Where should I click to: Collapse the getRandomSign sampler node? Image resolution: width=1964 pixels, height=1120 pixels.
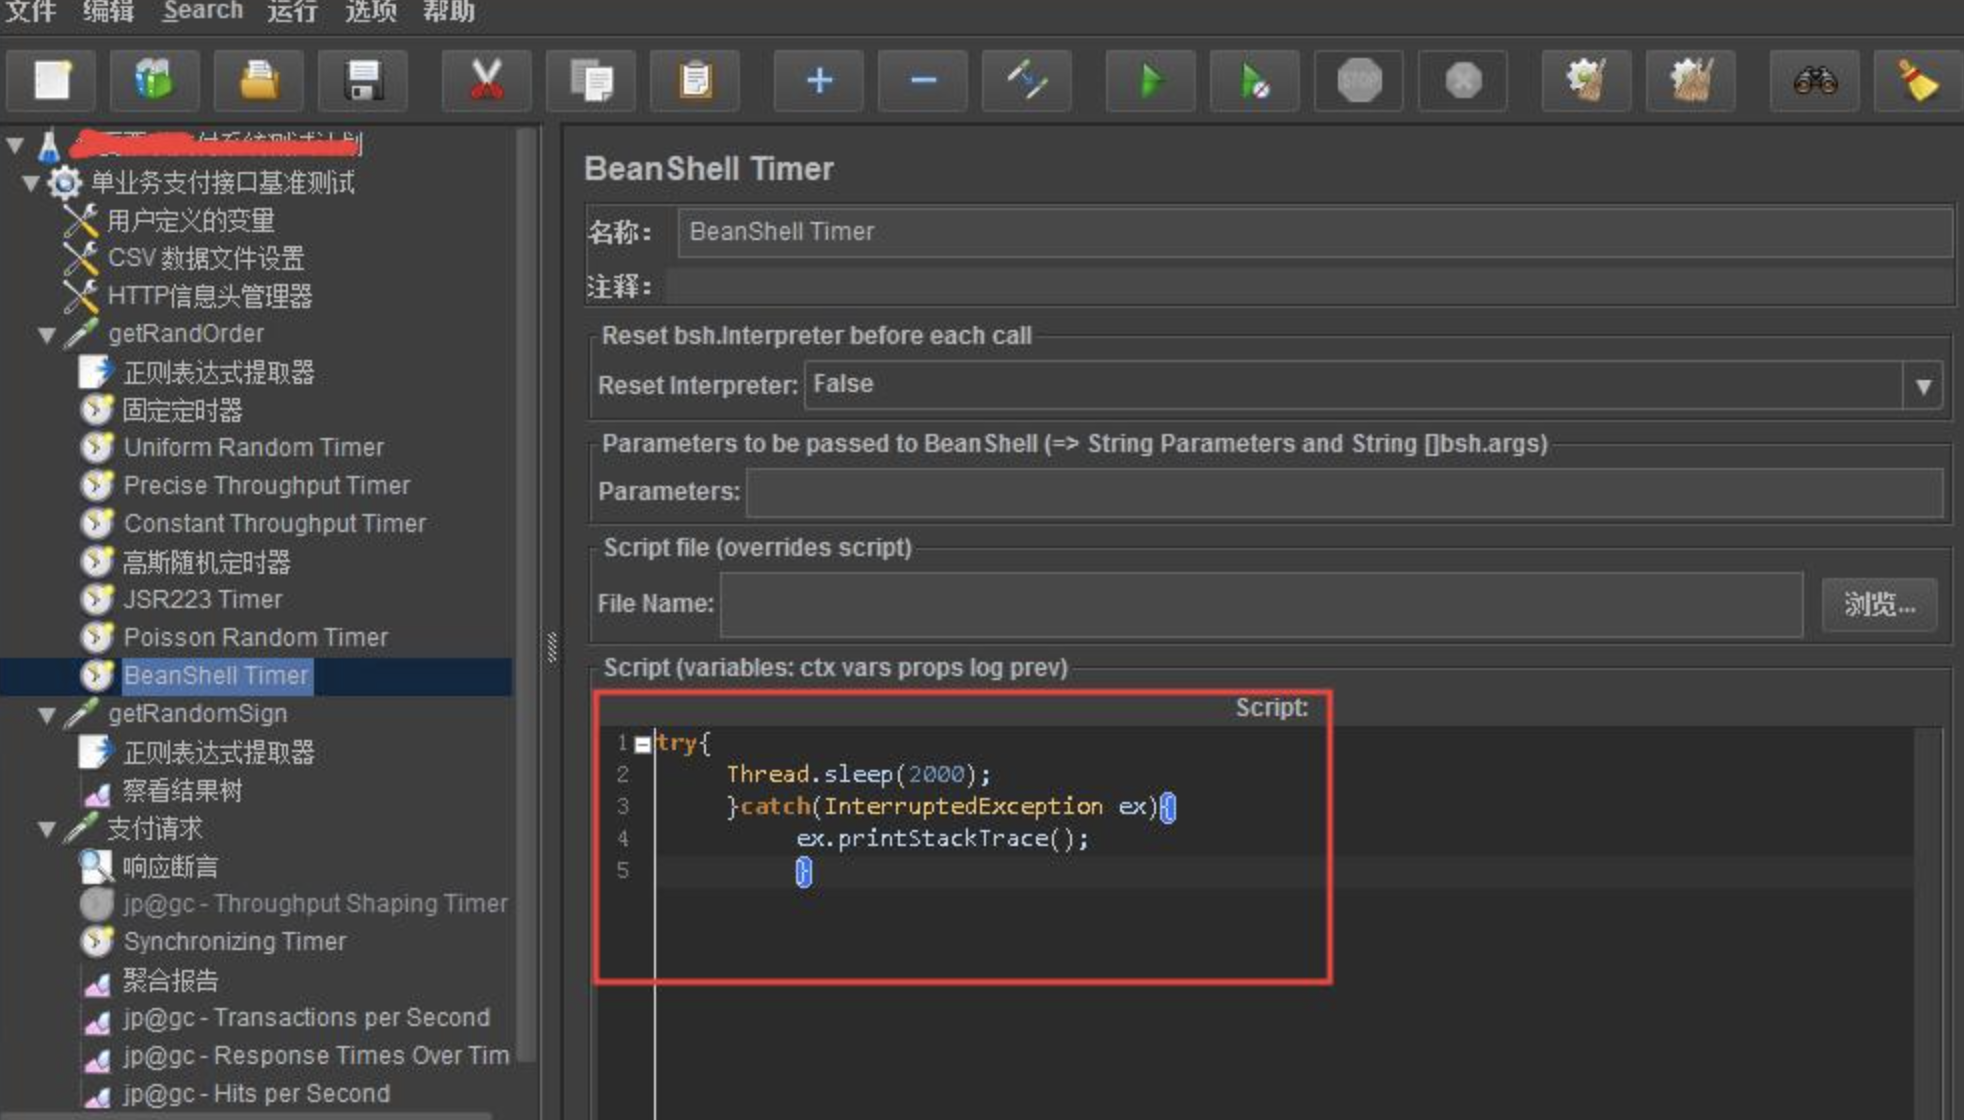47,714
